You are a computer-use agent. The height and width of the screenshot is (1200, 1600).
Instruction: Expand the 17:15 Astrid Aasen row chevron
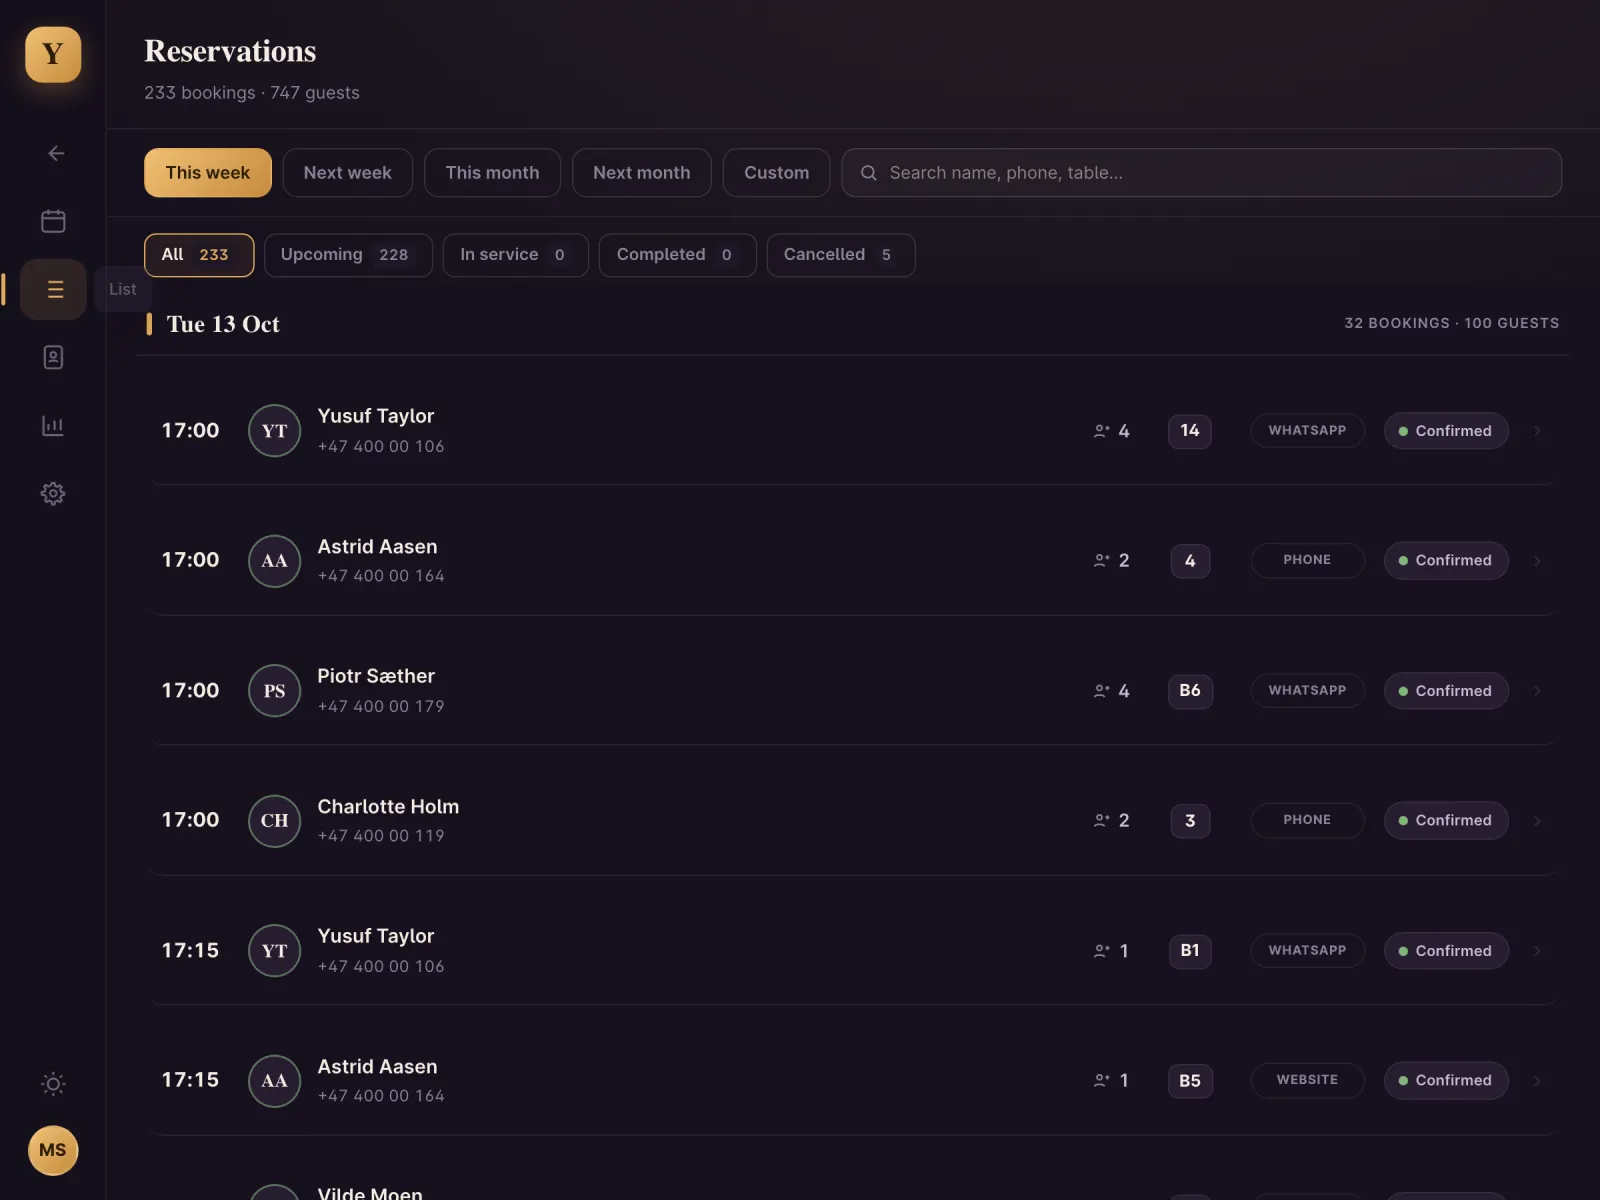(1537, 1081)
